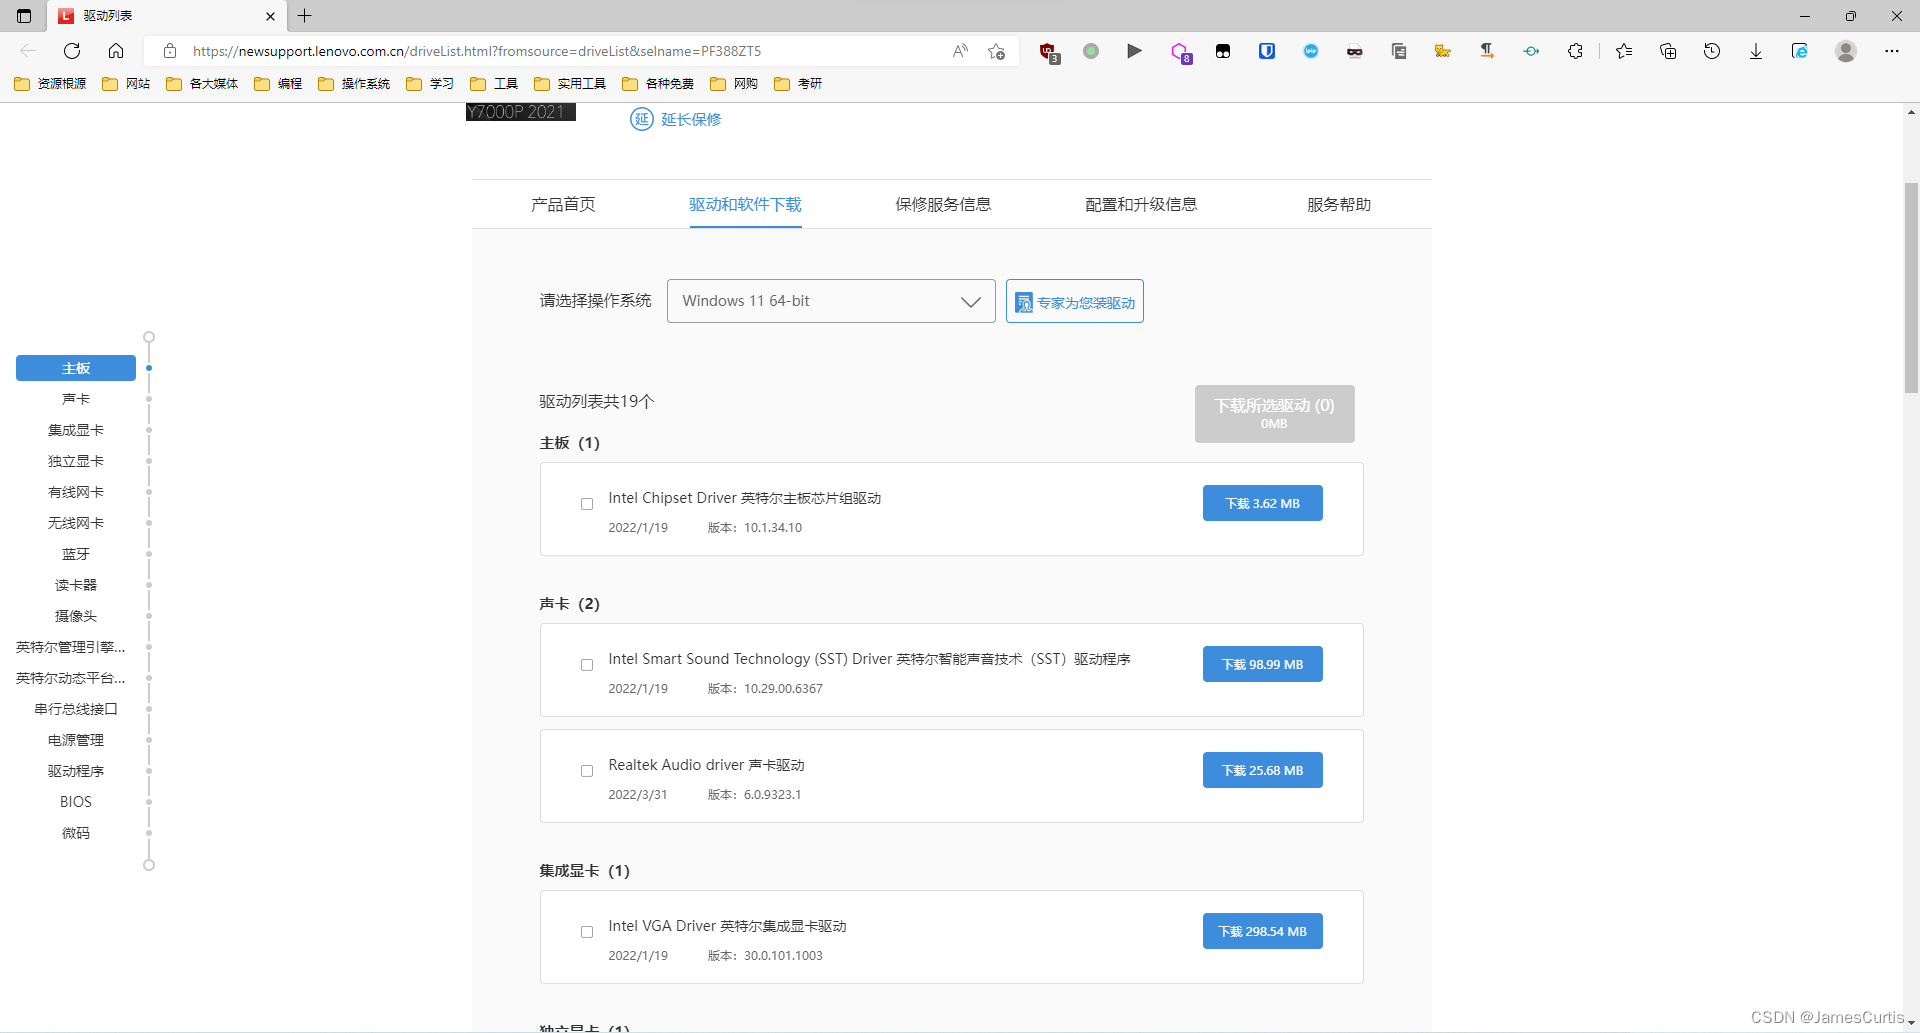
Task: Open the 实用工具 bookmarks folder
Action: coord(570,84)
